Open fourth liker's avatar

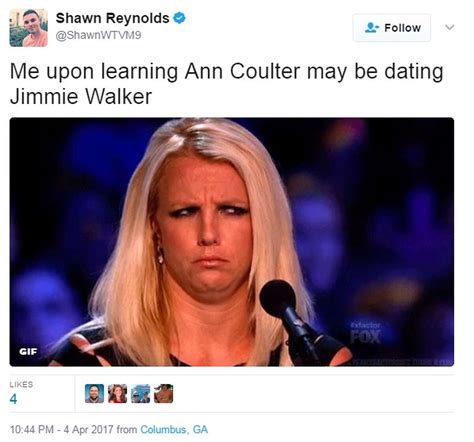[163, 393]
